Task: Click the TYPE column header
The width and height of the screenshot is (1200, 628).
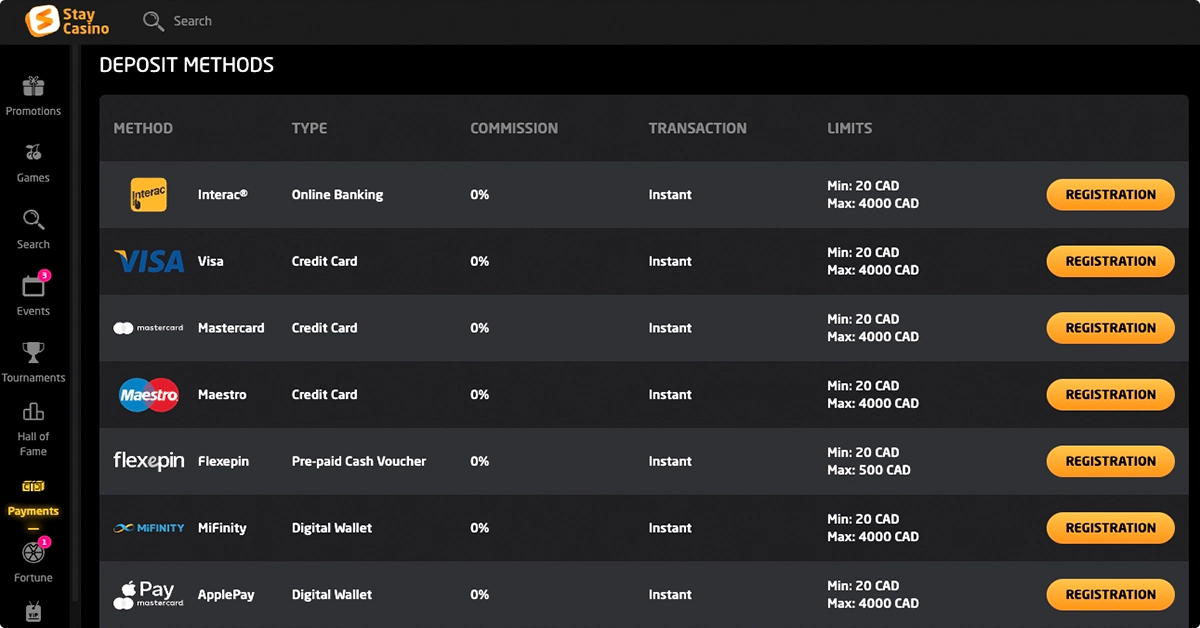Action: click(309, 128)
